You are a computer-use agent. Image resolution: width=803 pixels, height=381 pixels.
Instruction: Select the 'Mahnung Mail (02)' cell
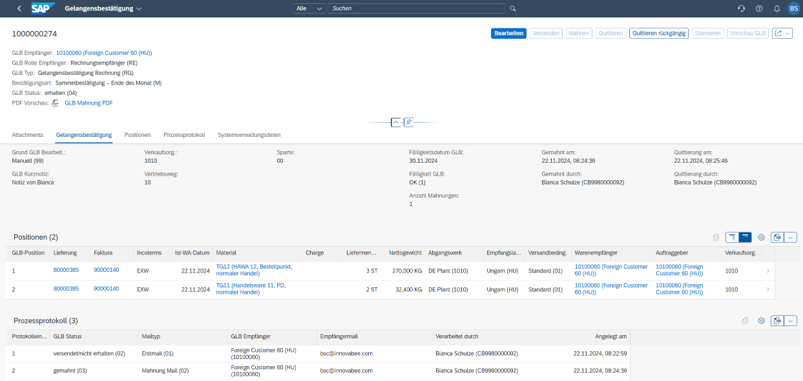click(165, 371)
